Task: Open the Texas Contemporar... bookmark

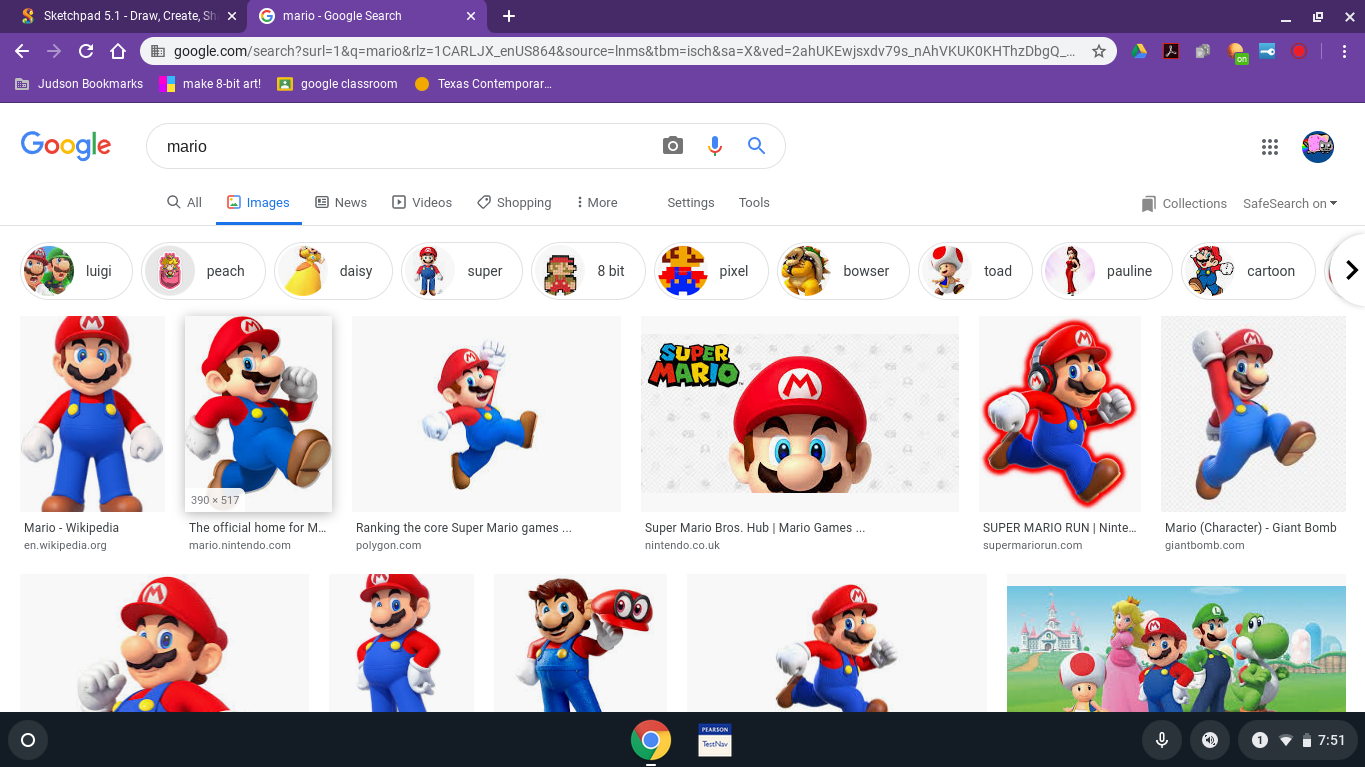Action: pyautogui.click(x=483, y=84)
